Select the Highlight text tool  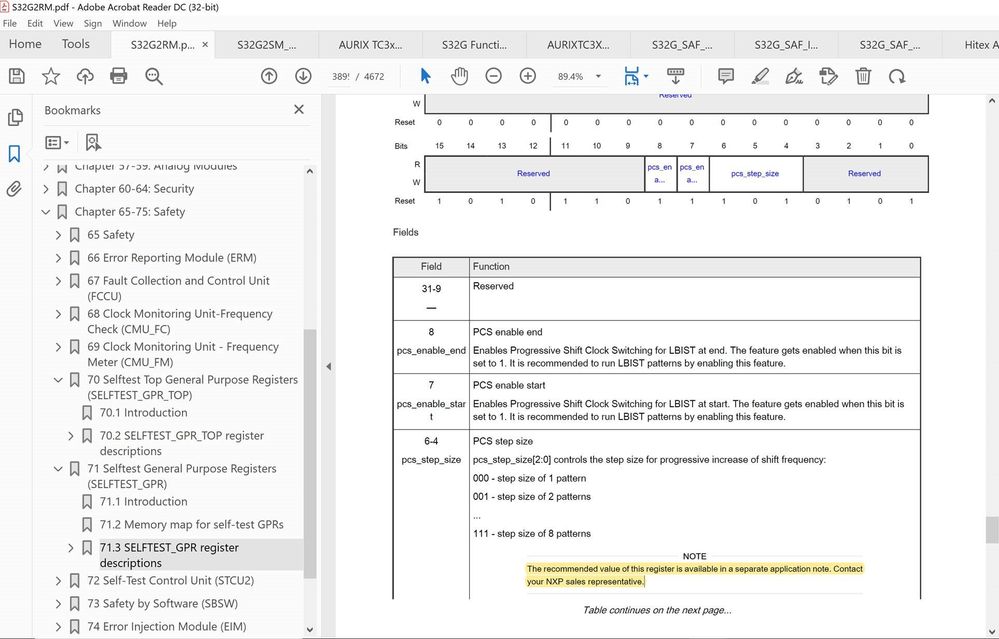[760, 76]
